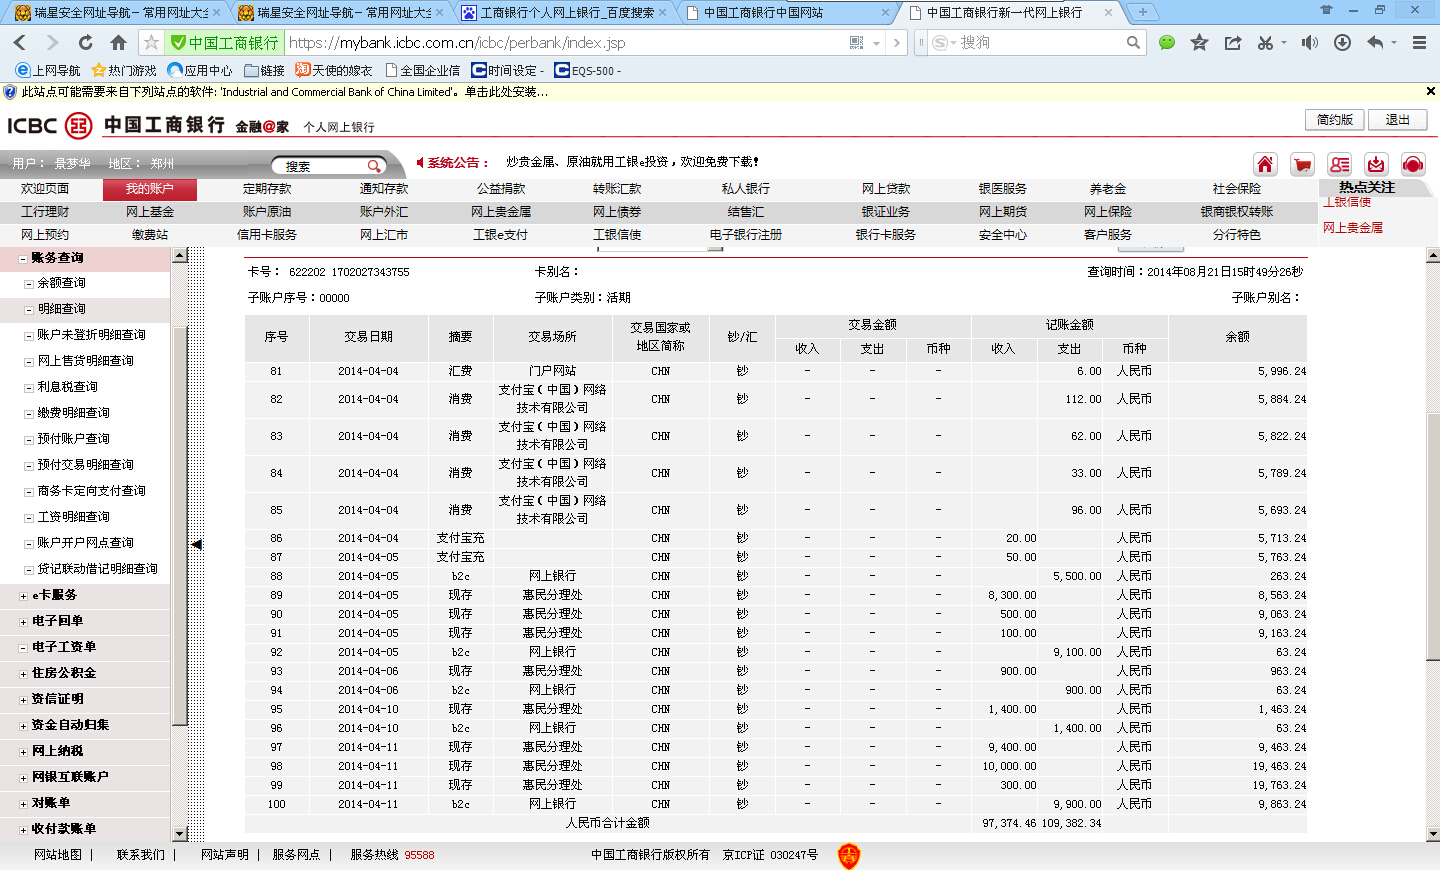The height and width of the screenshot is (870, 1440).
Task: Click the headset customer service icon
Action: click(1413, 165)
